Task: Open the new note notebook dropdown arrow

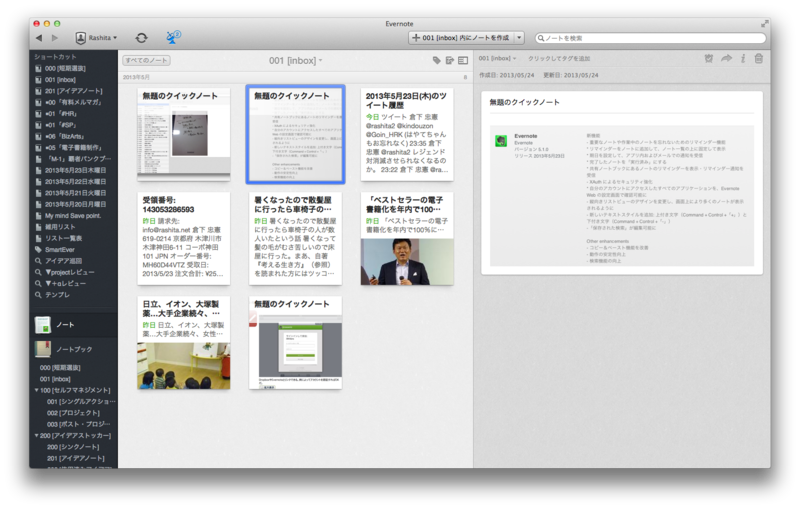Action: 519,38
